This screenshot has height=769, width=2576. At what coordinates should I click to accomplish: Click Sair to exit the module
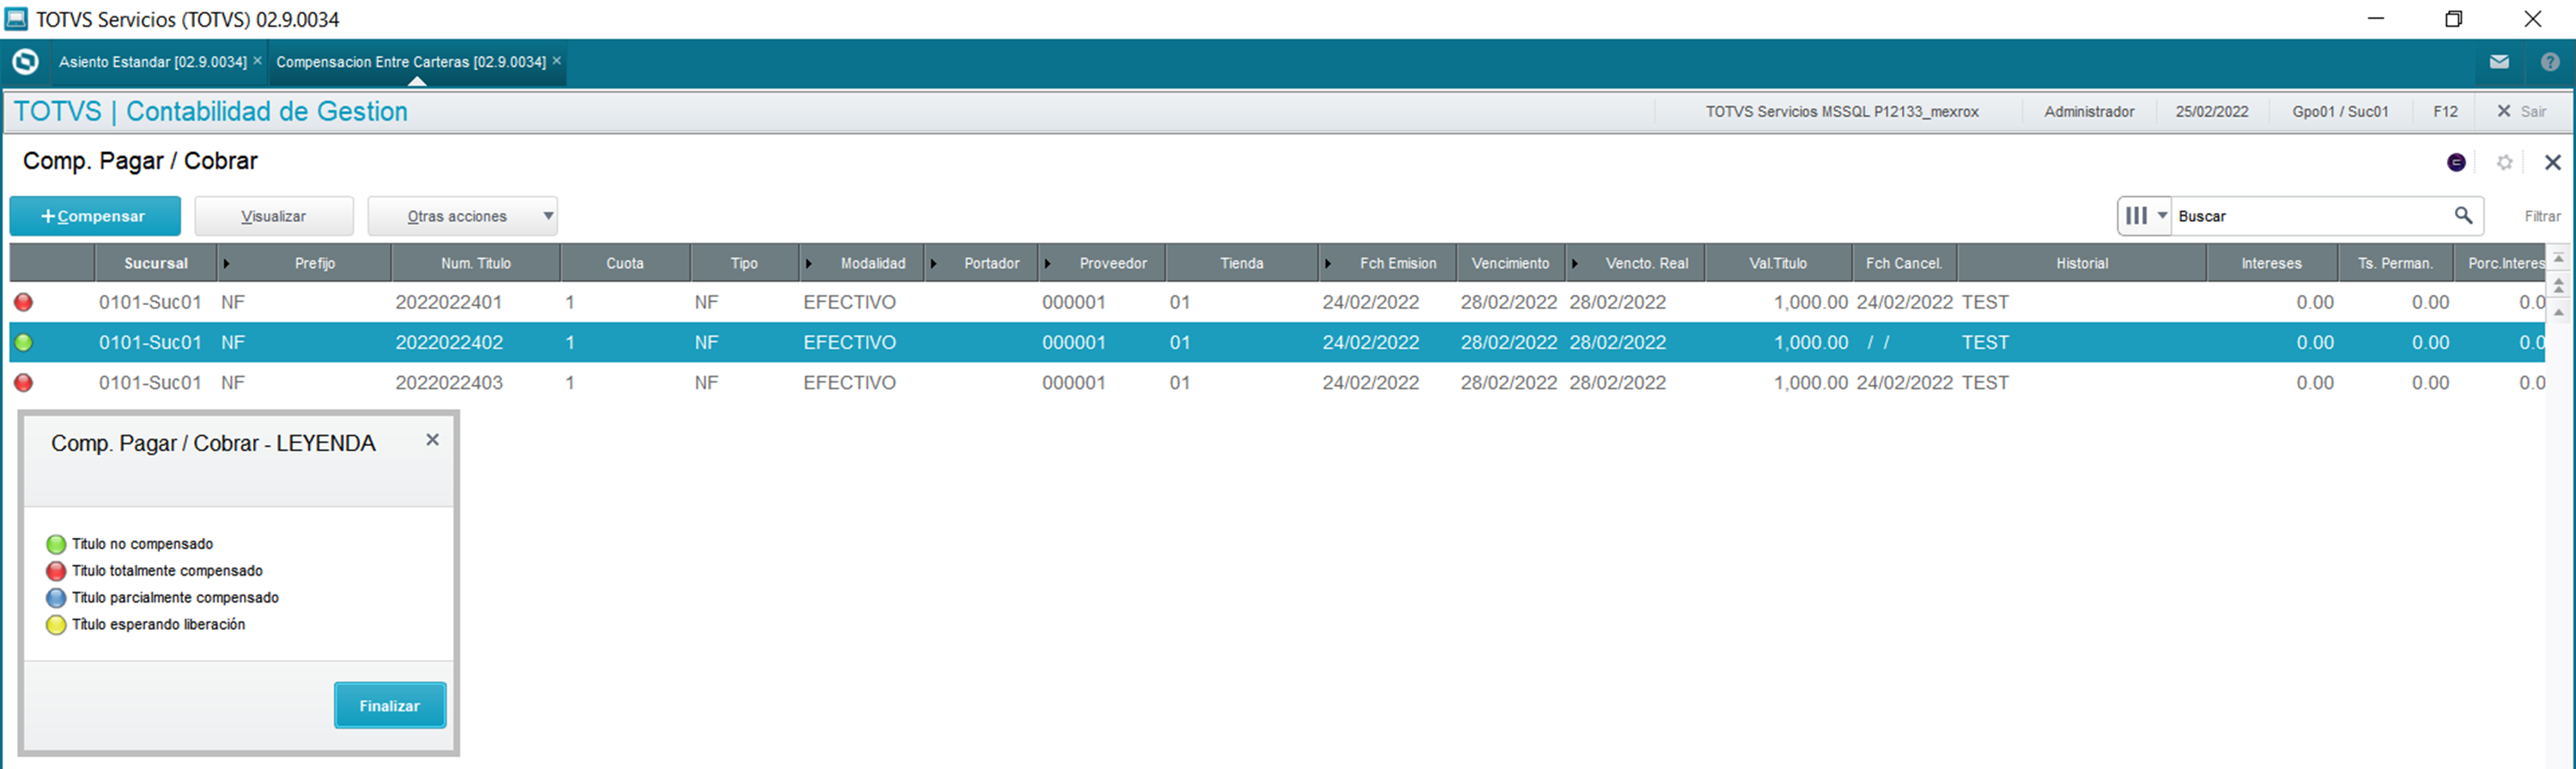[2521, 112]
